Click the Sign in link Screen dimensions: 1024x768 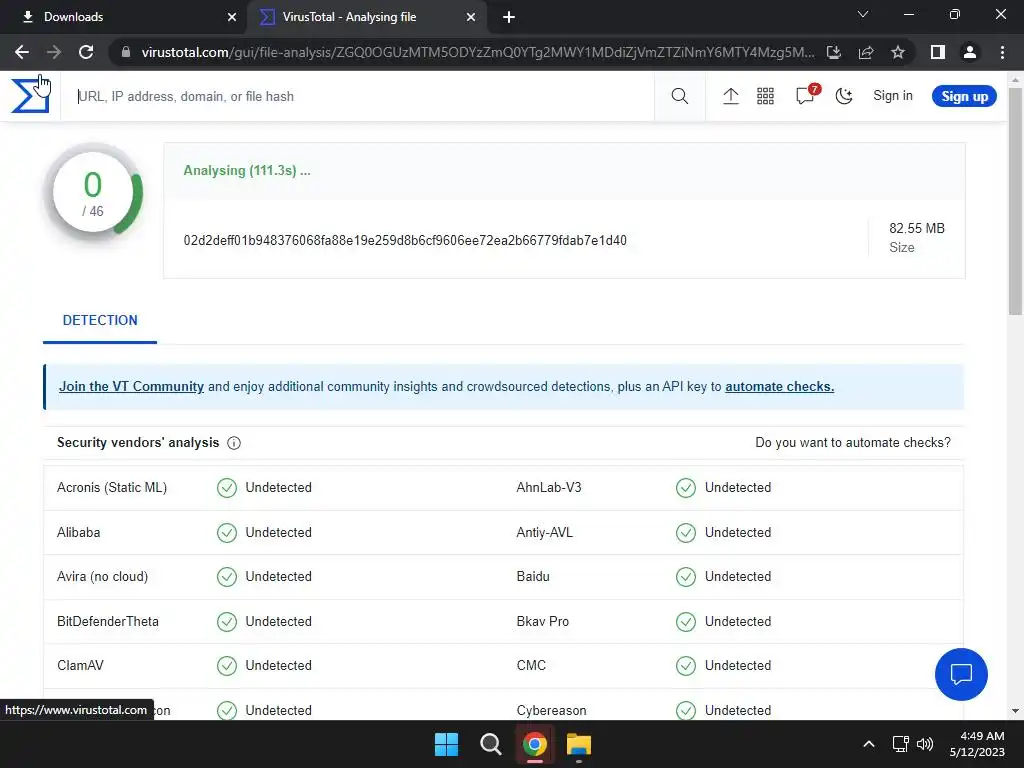pos(893,95)
